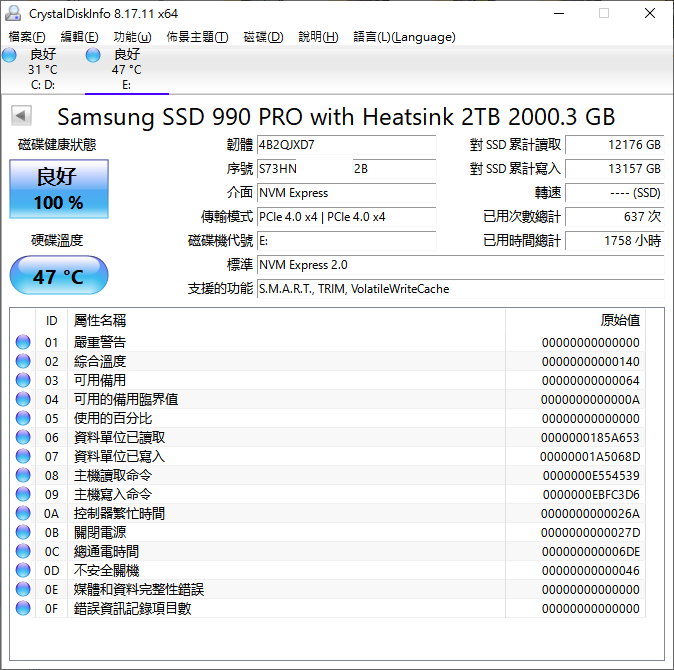The width and height of the screenshot is (674, 670).
Task: Select raw value 0000000000140
Action: pyautogui.click(x=591, y=361)
